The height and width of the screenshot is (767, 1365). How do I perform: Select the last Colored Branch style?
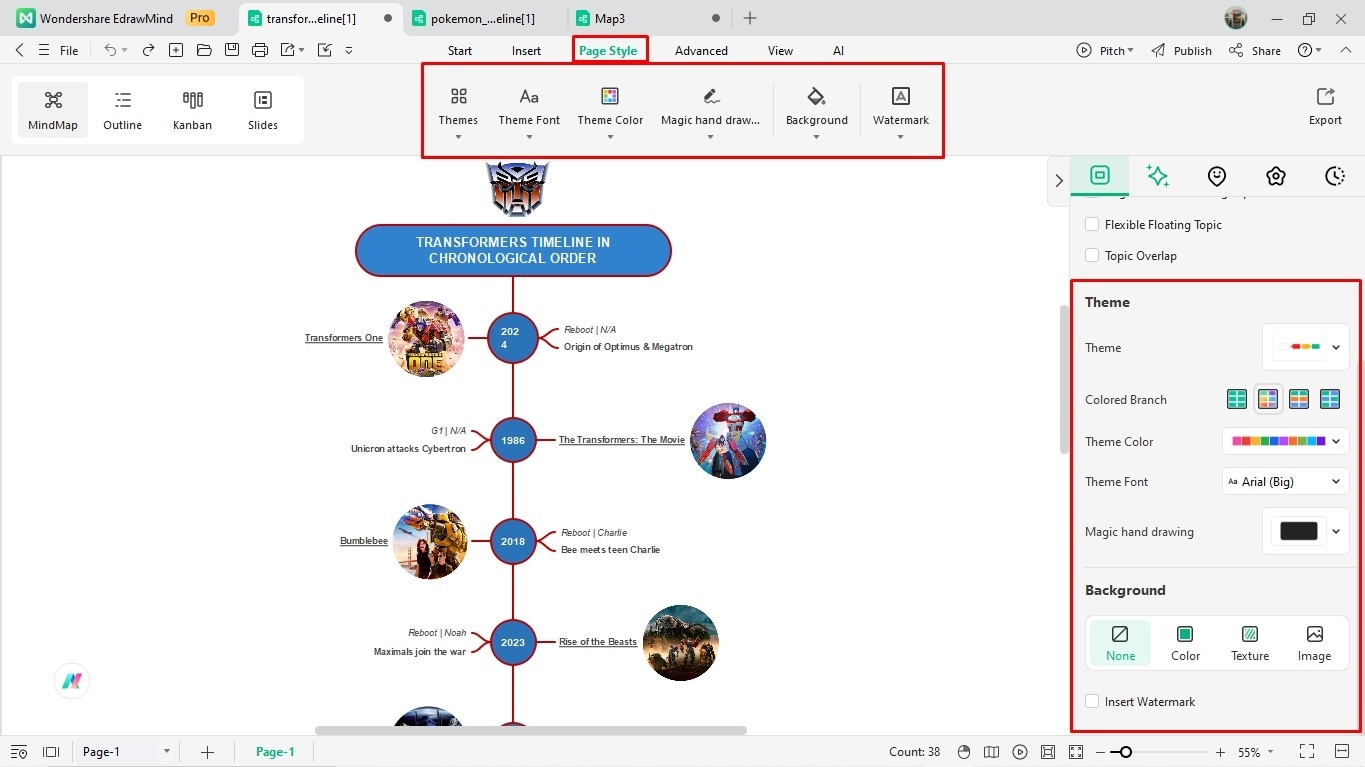(1329, 399)
